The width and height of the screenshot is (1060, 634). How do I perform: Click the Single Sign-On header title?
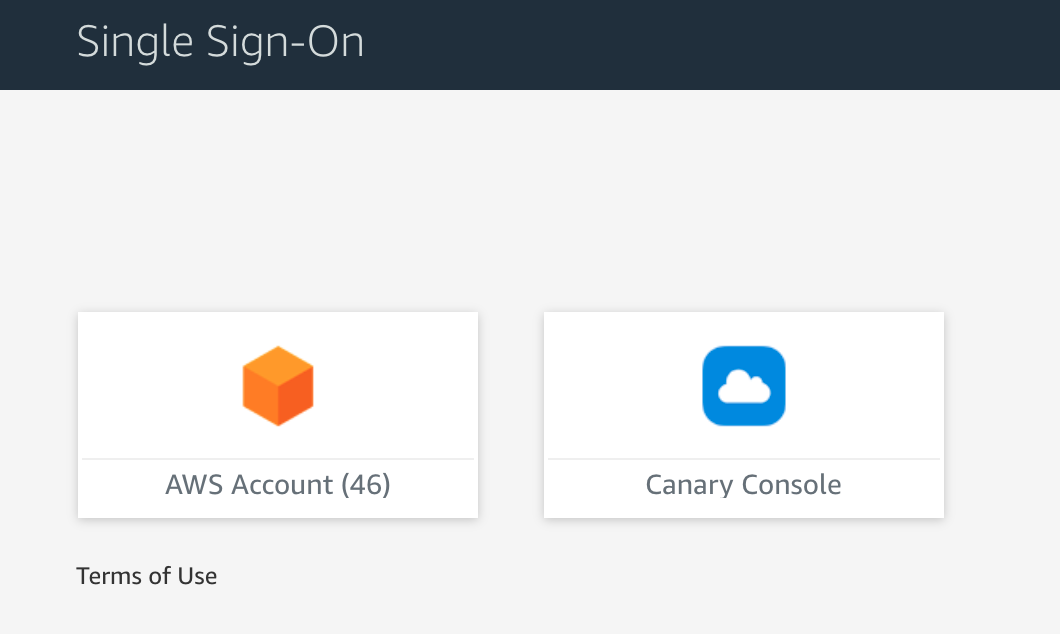(220, 43)
